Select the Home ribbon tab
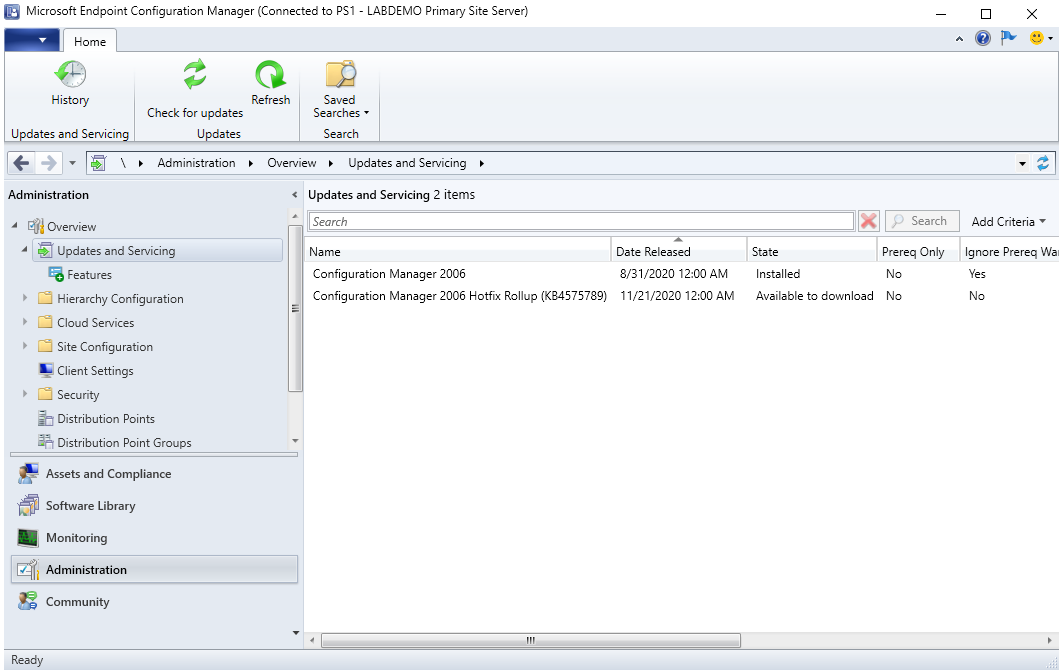 (90, 41)
